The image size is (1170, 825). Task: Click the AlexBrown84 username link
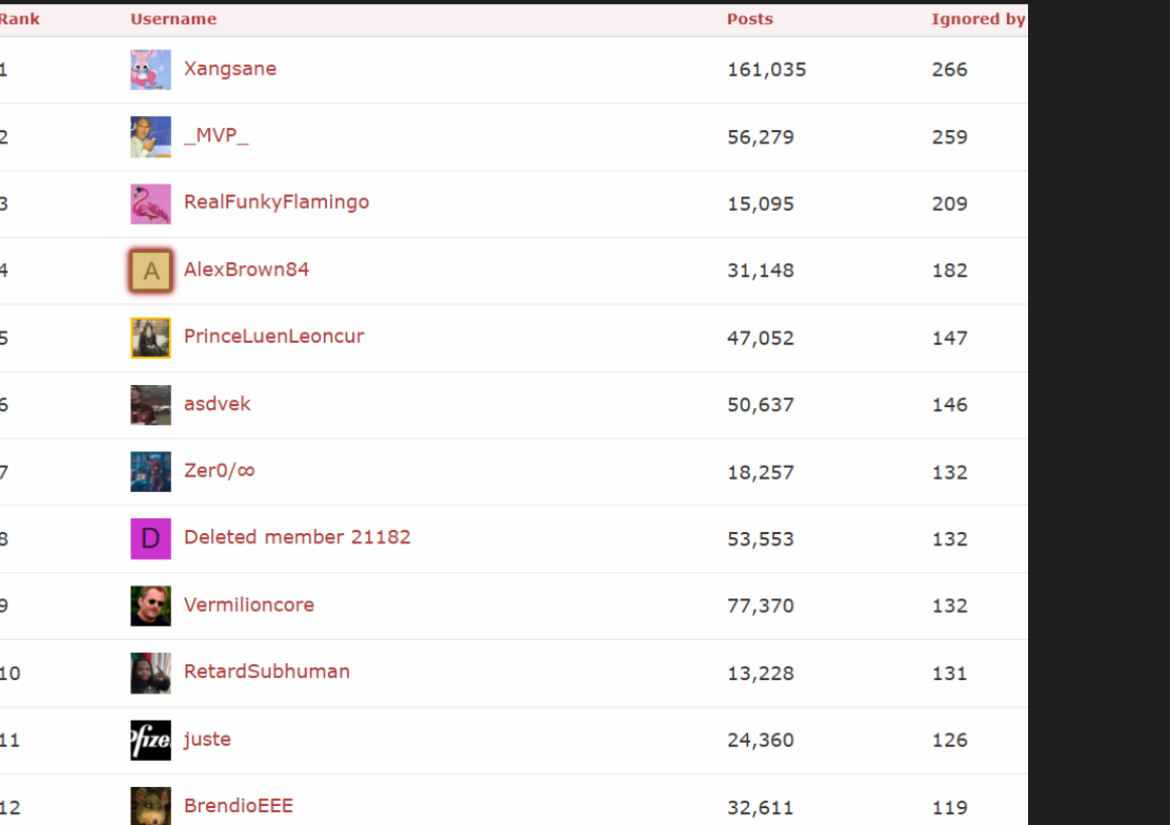[x=246, y=269]
